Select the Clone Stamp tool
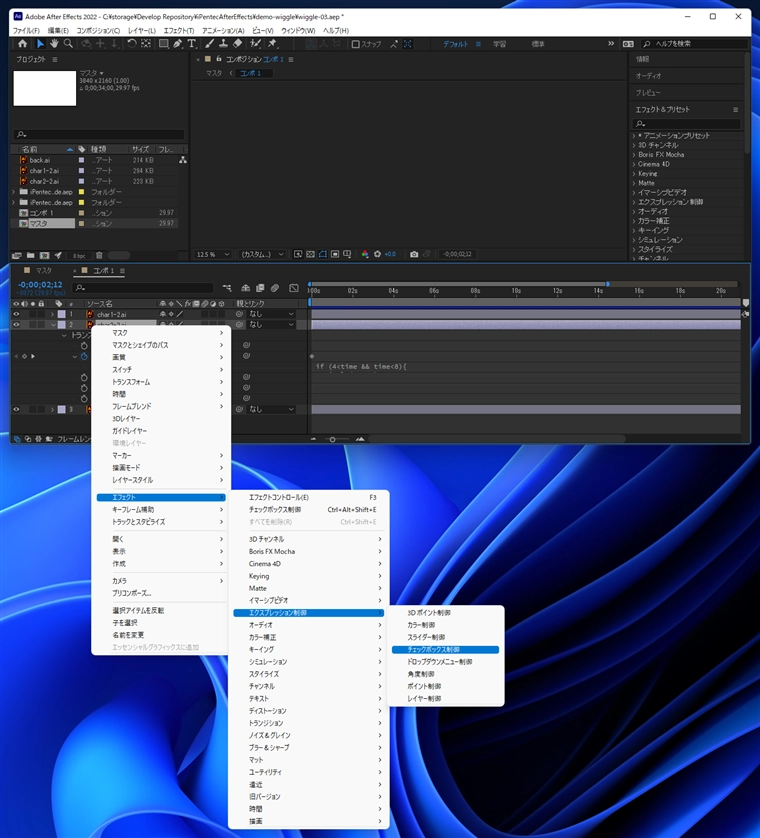 (x=223, y=44)
